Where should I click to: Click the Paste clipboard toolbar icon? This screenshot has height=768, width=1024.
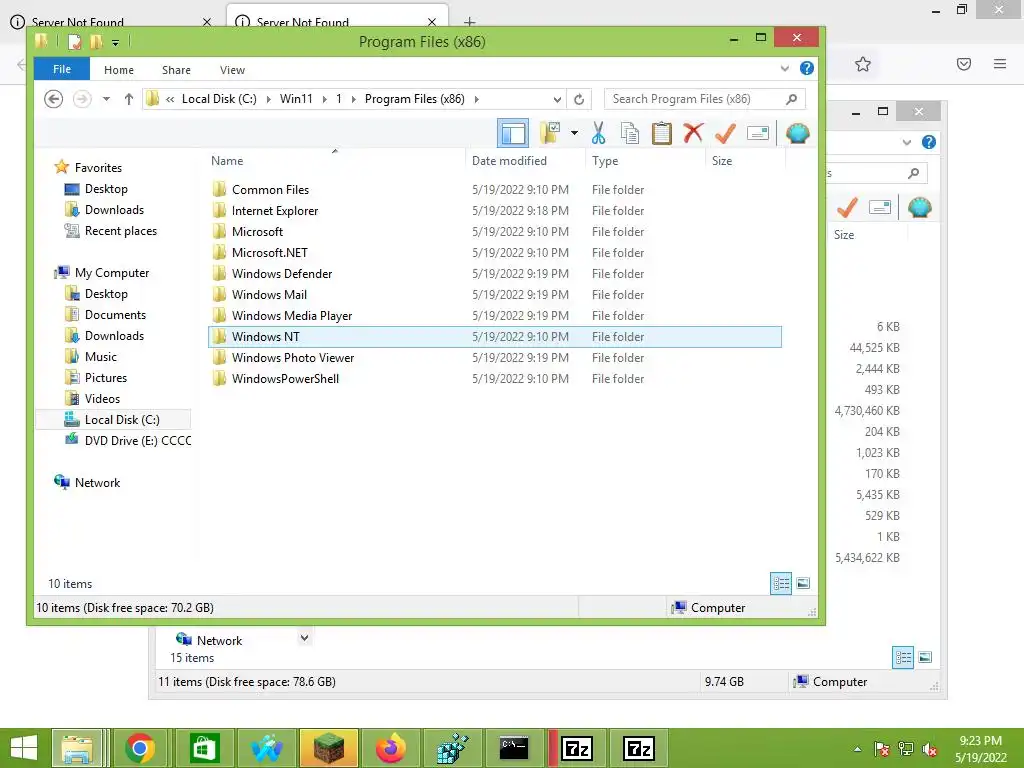click(x=662, y=133)
